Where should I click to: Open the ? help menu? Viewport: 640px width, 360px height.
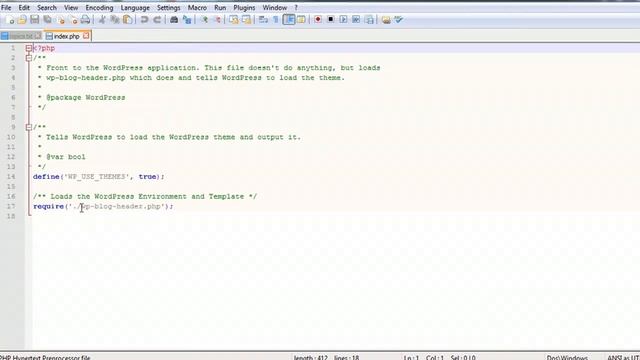296,8
